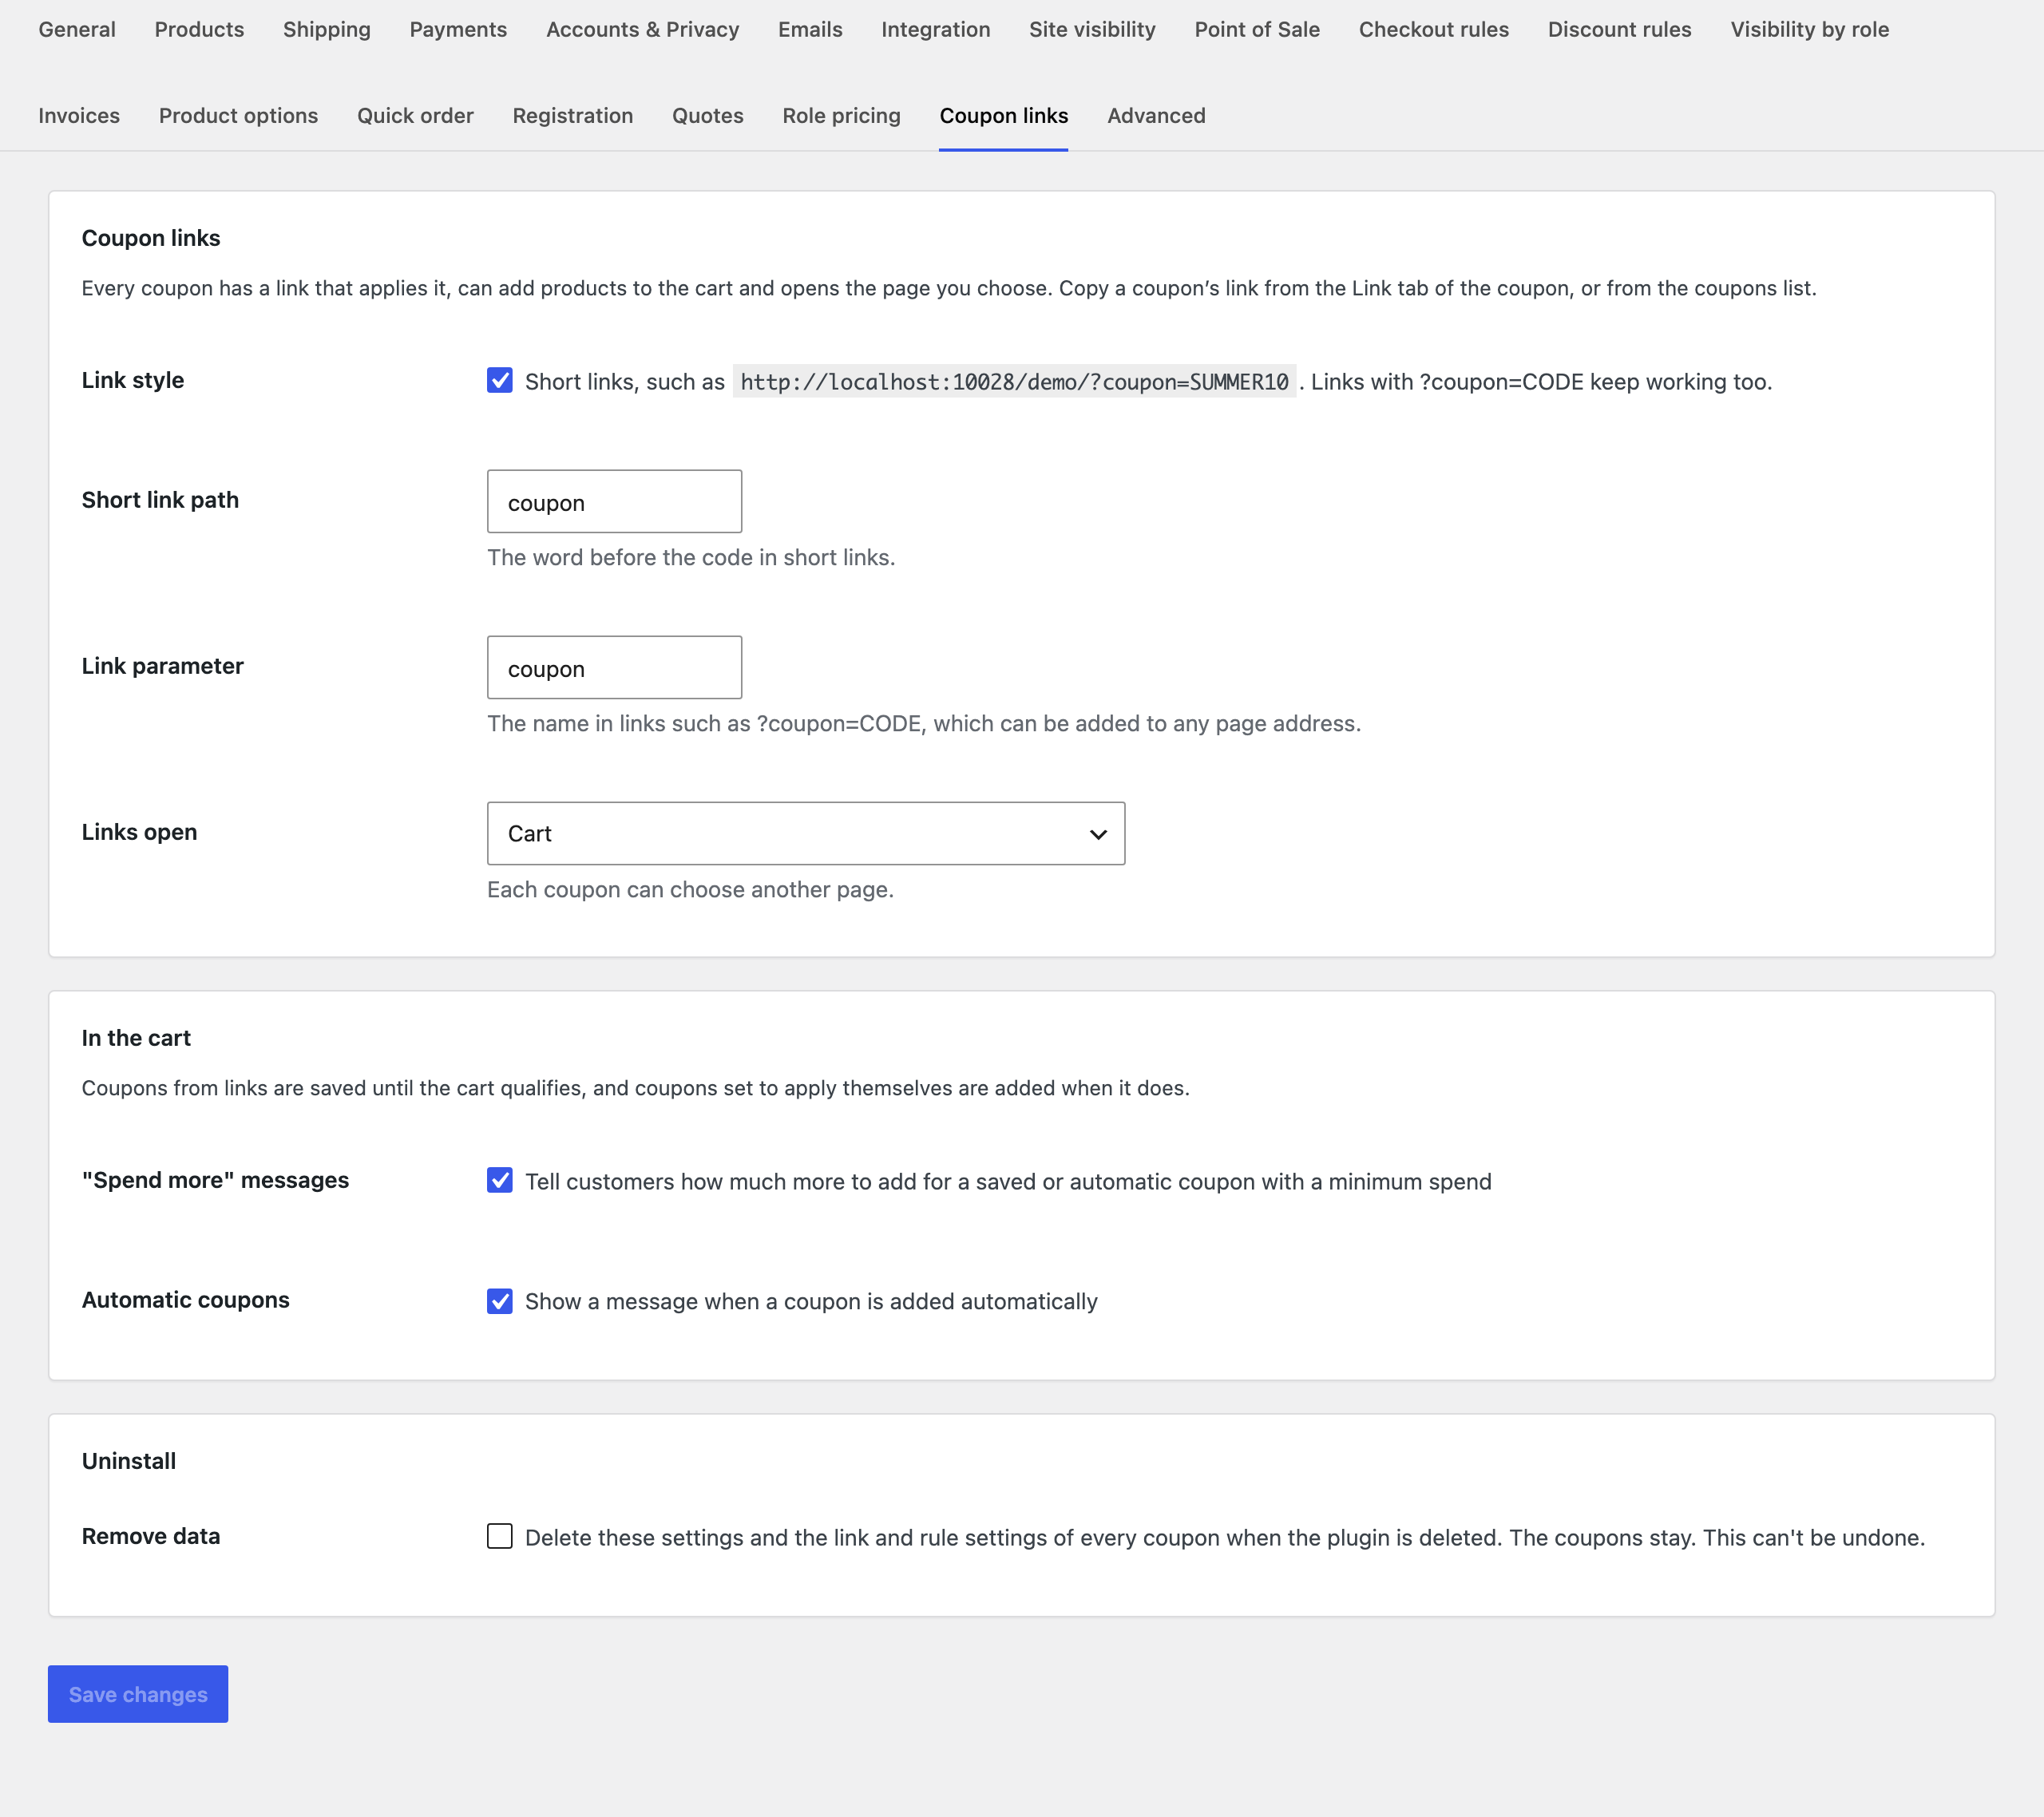Click the 'Each coupon can choose another page.' hint
The height and width of the screenshot is (1817, 2044).
coord(690,890)
